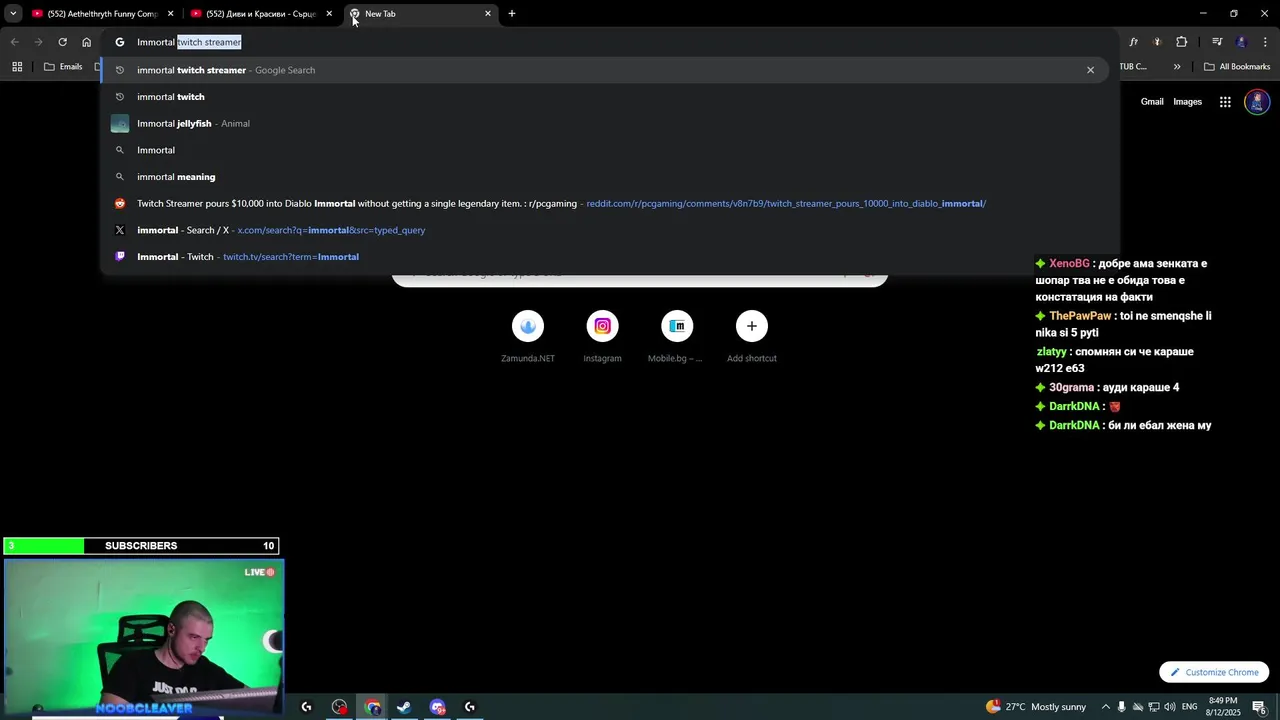1280x720 pixels.
Task: Open the volume speaker tray icon
Action: click(1169, 707)
